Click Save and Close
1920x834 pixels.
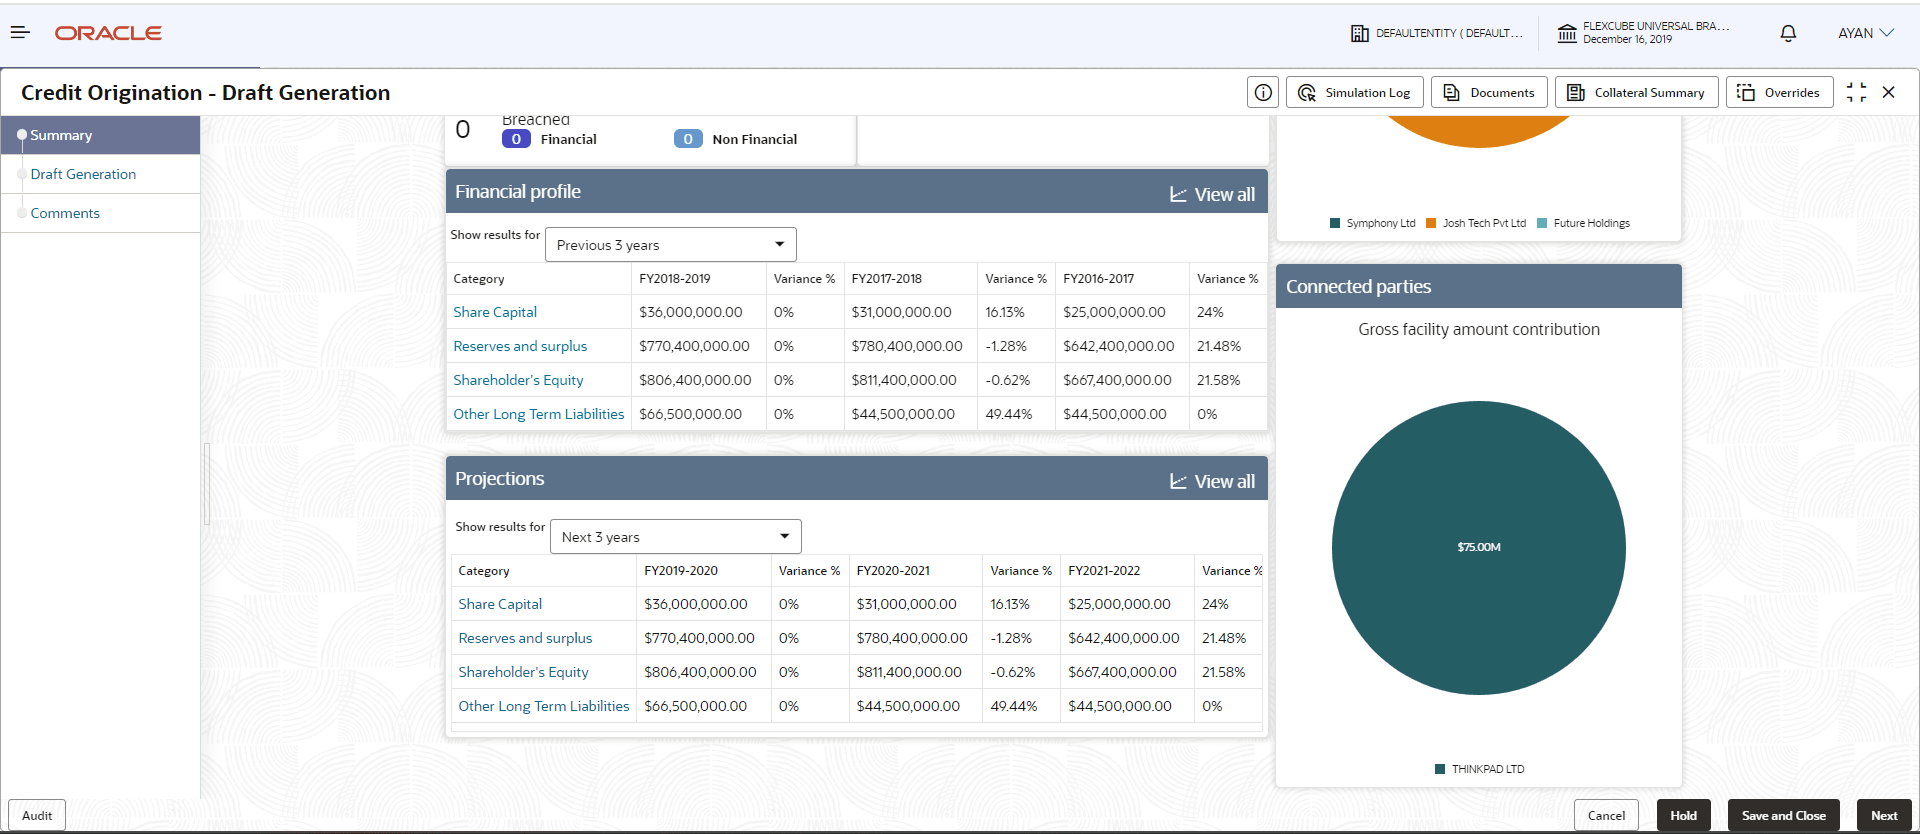point(1784,815)
